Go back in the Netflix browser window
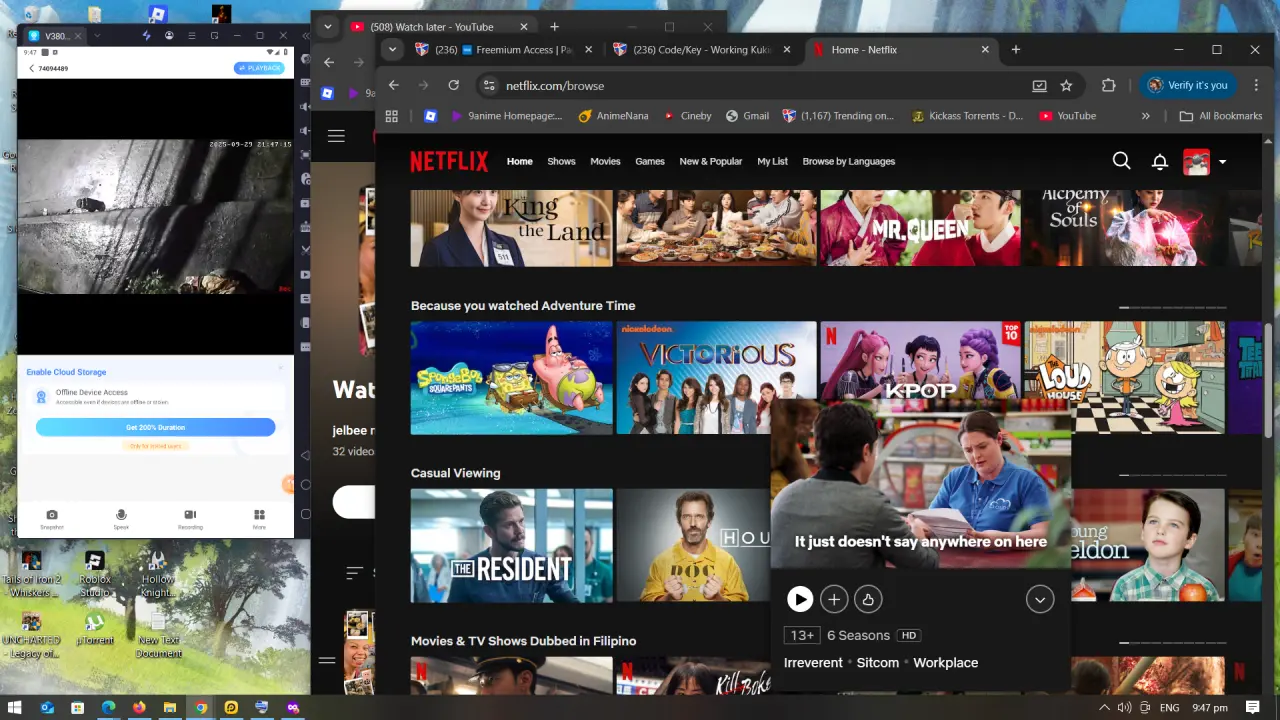 coord(394,85)
